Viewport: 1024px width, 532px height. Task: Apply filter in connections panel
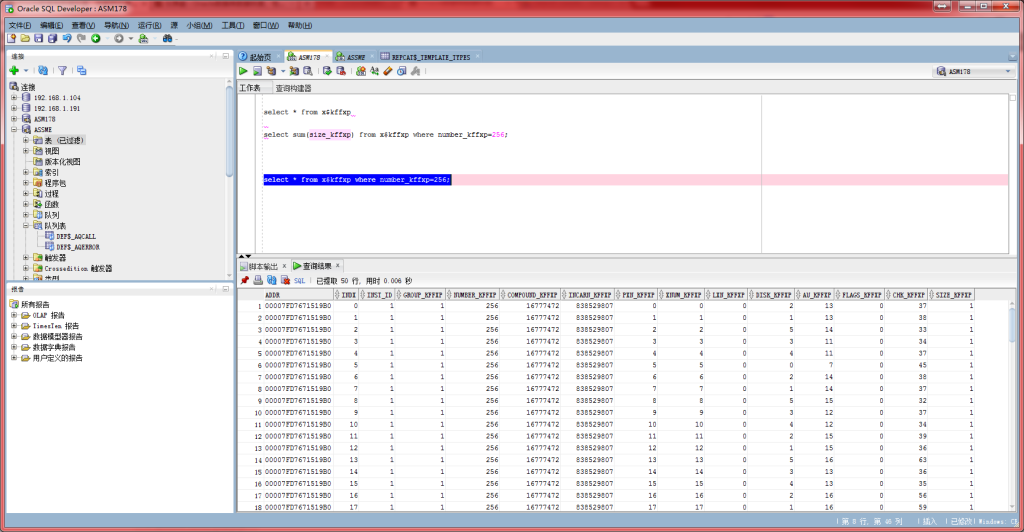tap(62, 70)
